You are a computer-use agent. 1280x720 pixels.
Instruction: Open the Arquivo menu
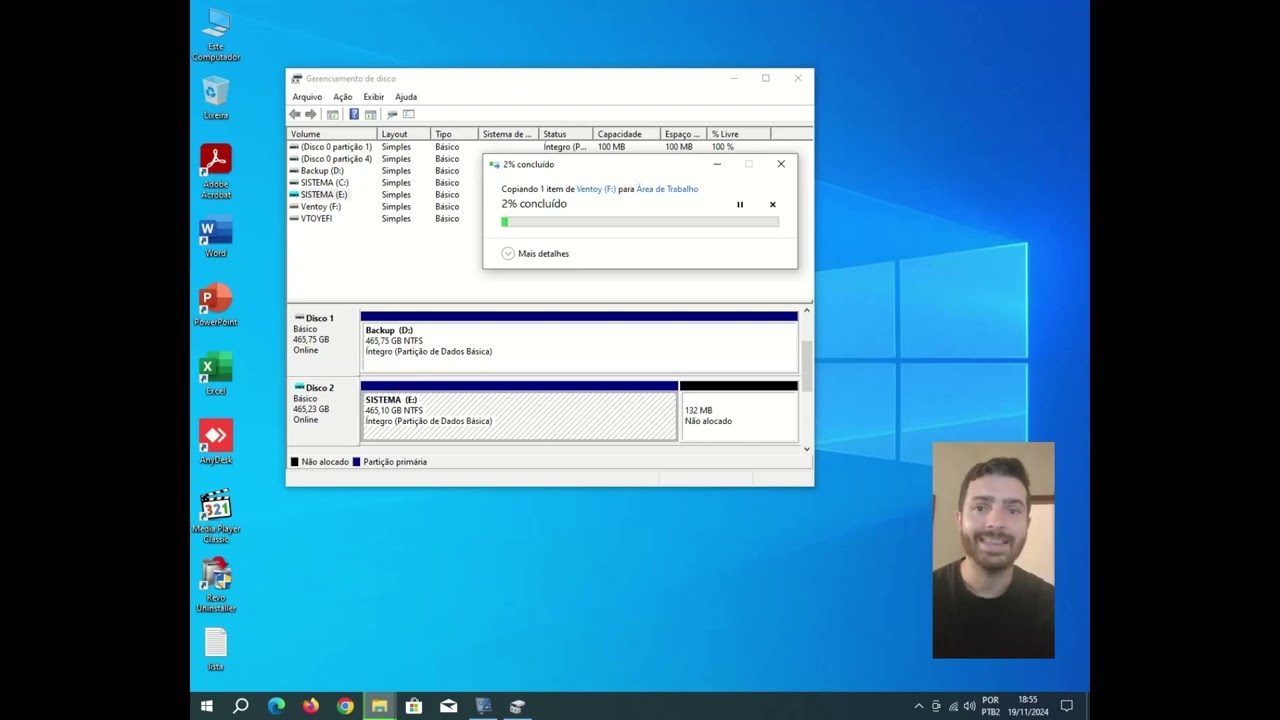[307, 97]
